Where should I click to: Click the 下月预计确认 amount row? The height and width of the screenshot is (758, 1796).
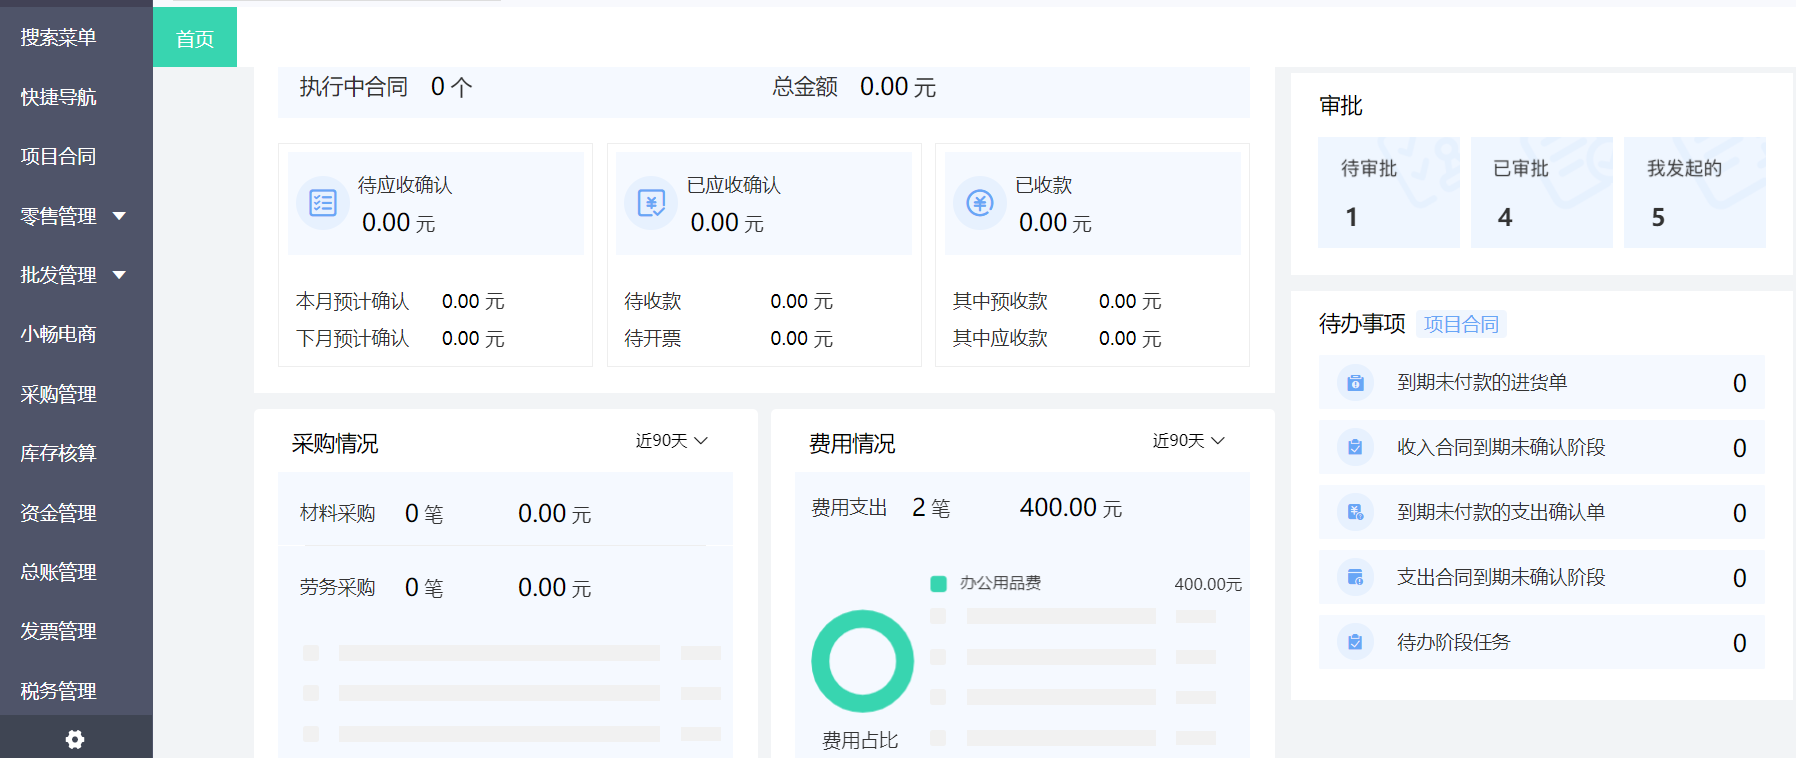[400, 338]
